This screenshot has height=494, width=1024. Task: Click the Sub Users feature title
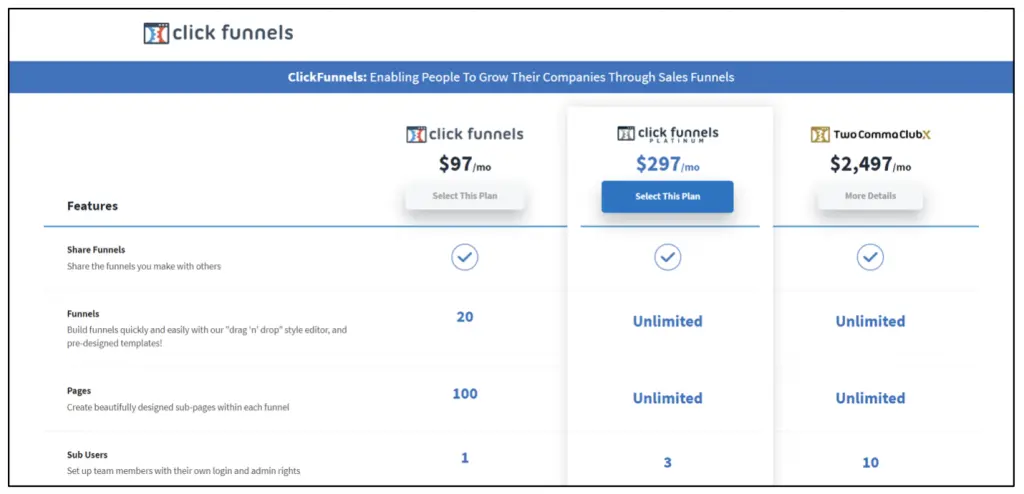87,454
